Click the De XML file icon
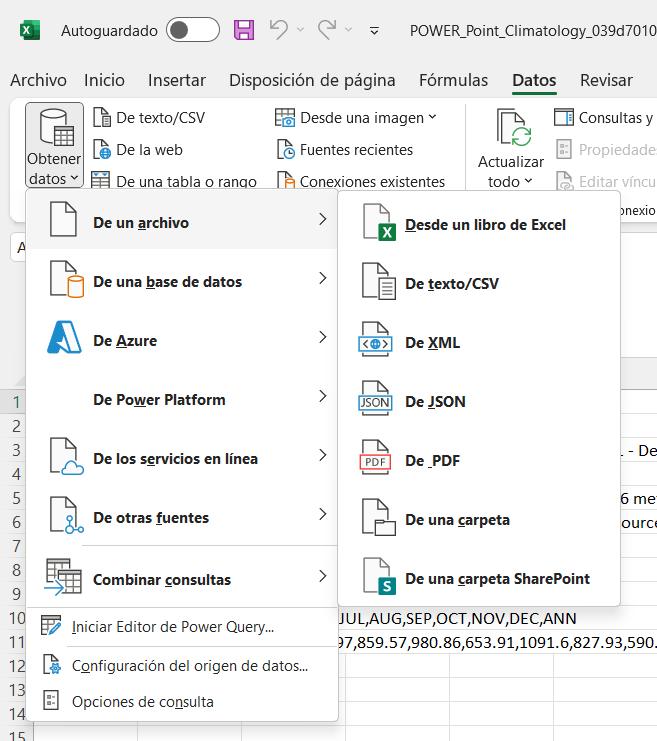This screenshot has height=741, width=657. click(375, 339)
